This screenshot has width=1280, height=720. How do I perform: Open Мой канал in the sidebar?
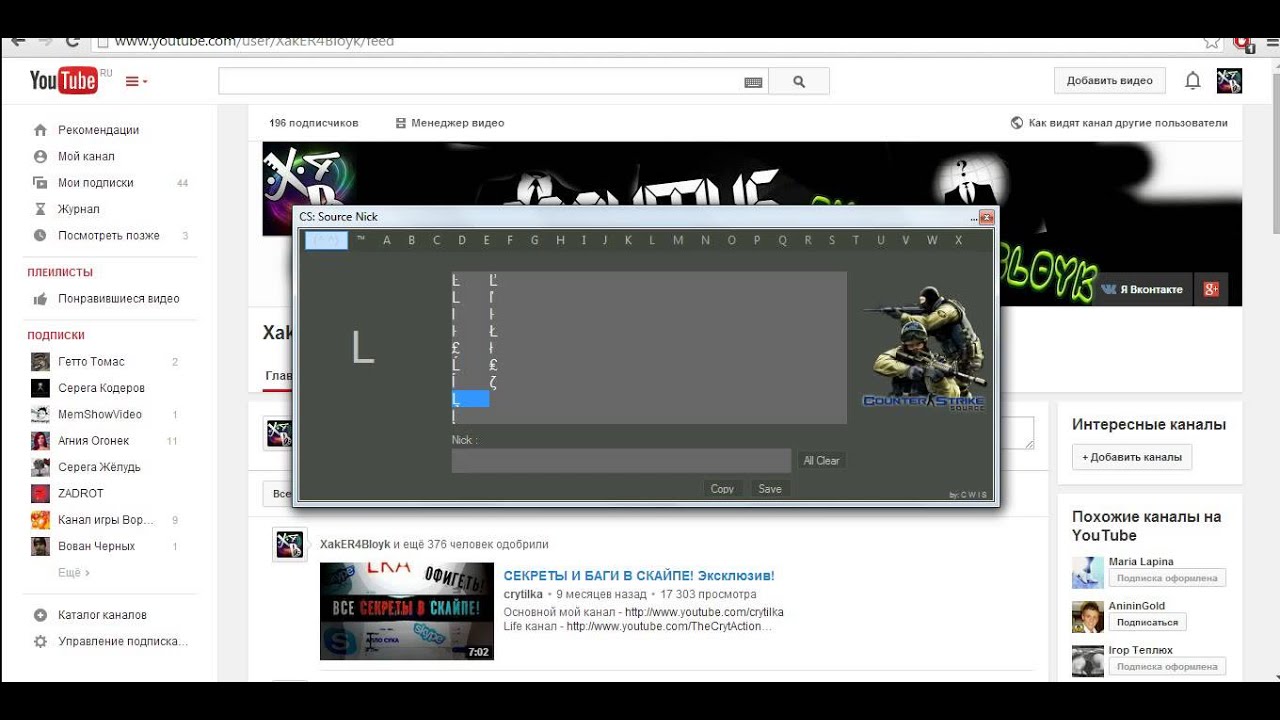coord(86,156)
